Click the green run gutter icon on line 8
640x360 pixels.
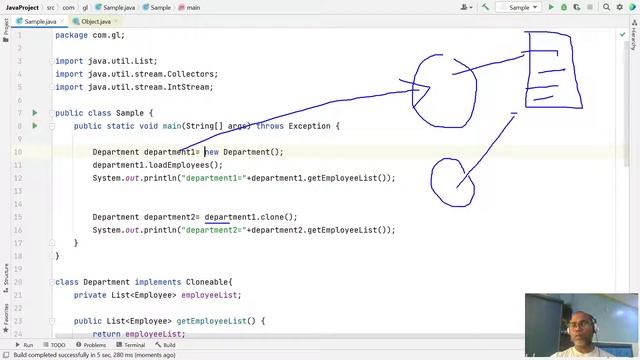[35, 126]
